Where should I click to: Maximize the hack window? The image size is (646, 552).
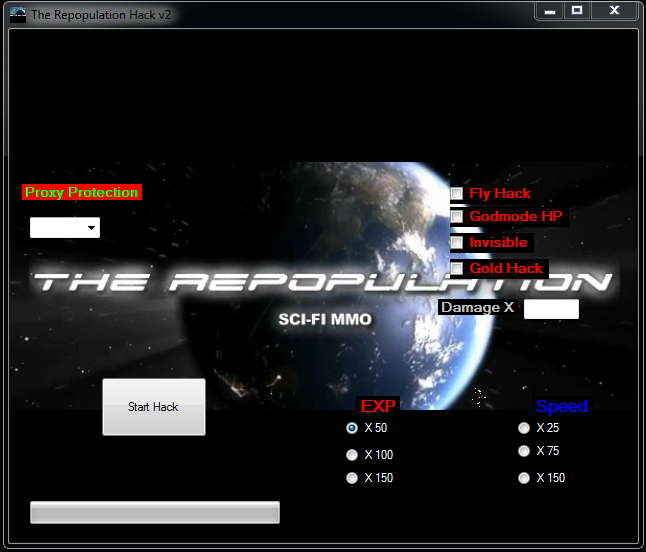[x=577, y=11]
